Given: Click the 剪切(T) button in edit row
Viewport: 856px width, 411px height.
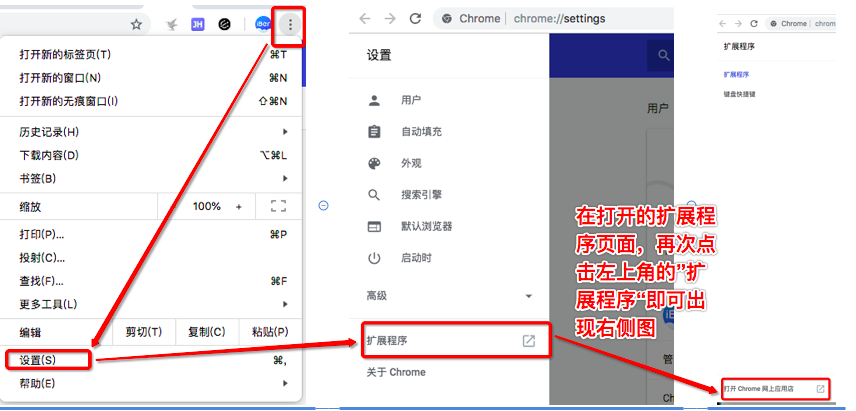Looking at the screenshot, I should coord(144,332).
